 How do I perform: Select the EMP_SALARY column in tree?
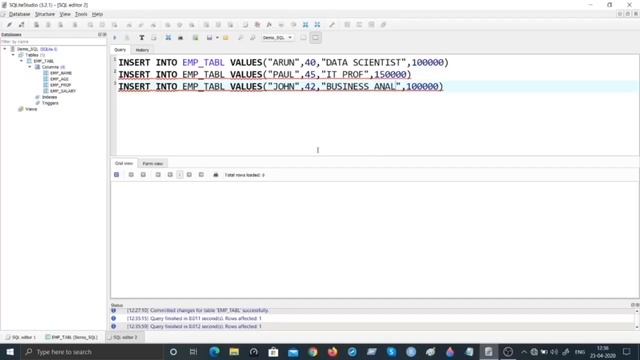point(62,91)
